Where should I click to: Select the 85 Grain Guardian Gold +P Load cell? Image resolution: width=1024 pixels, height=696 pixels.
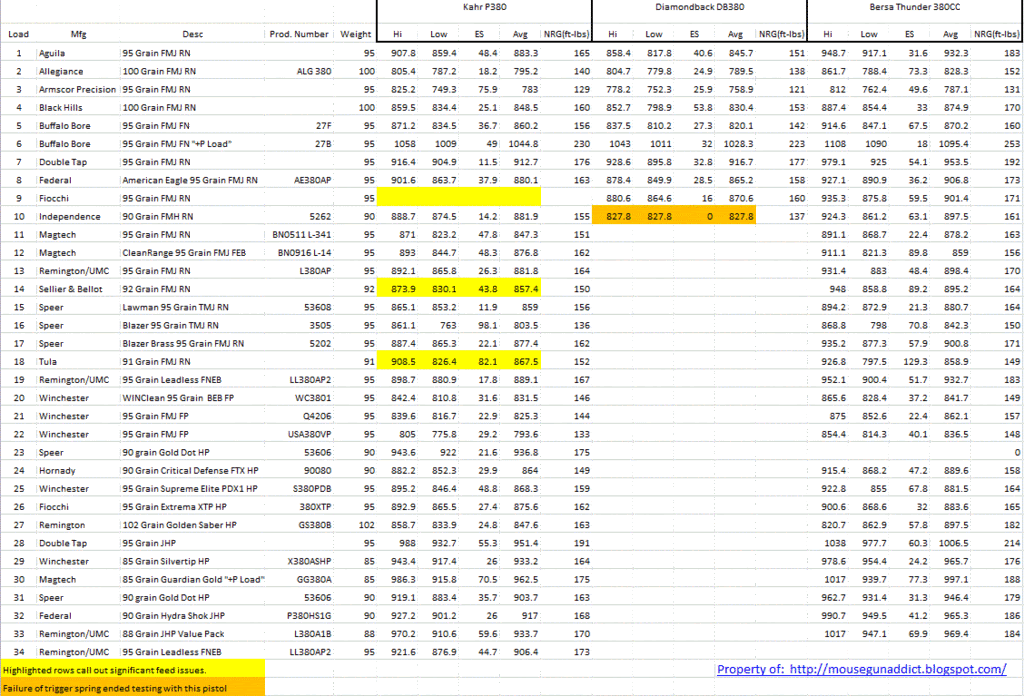point(193,579)
